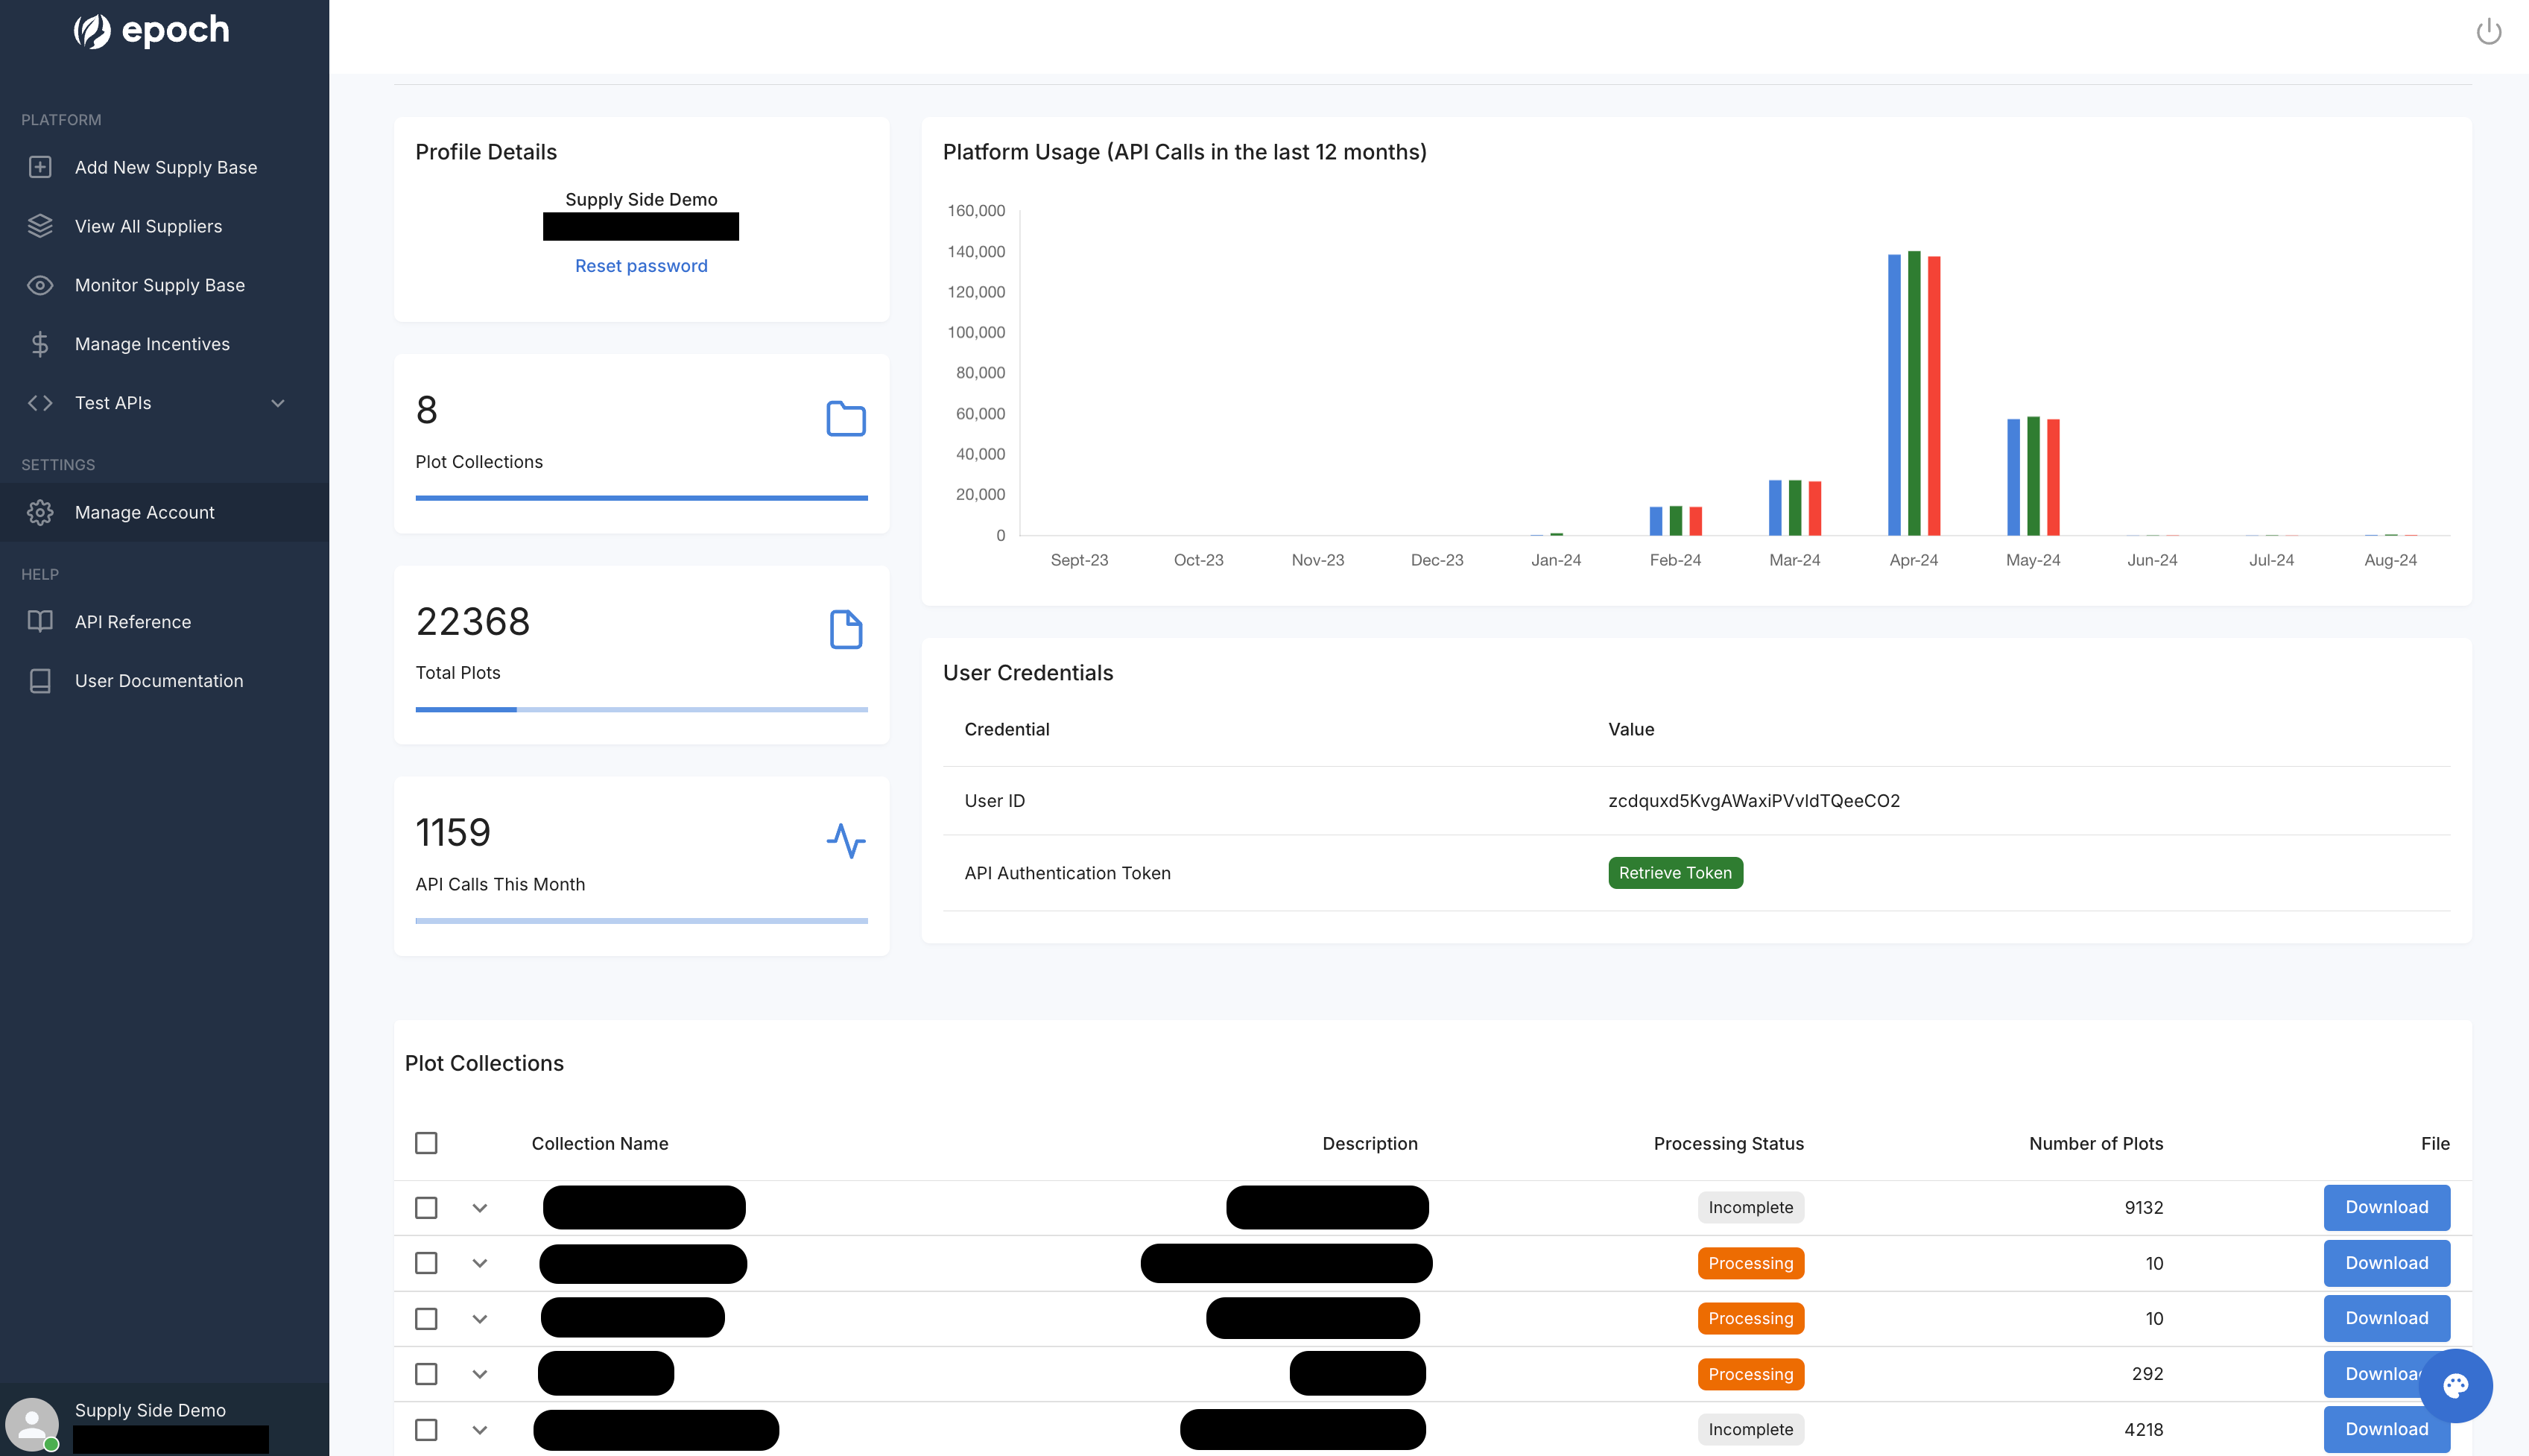Click the Monitor Supply Base eye icon
The width and height of the screenshot is (2529, 1456).
[40, 285]
